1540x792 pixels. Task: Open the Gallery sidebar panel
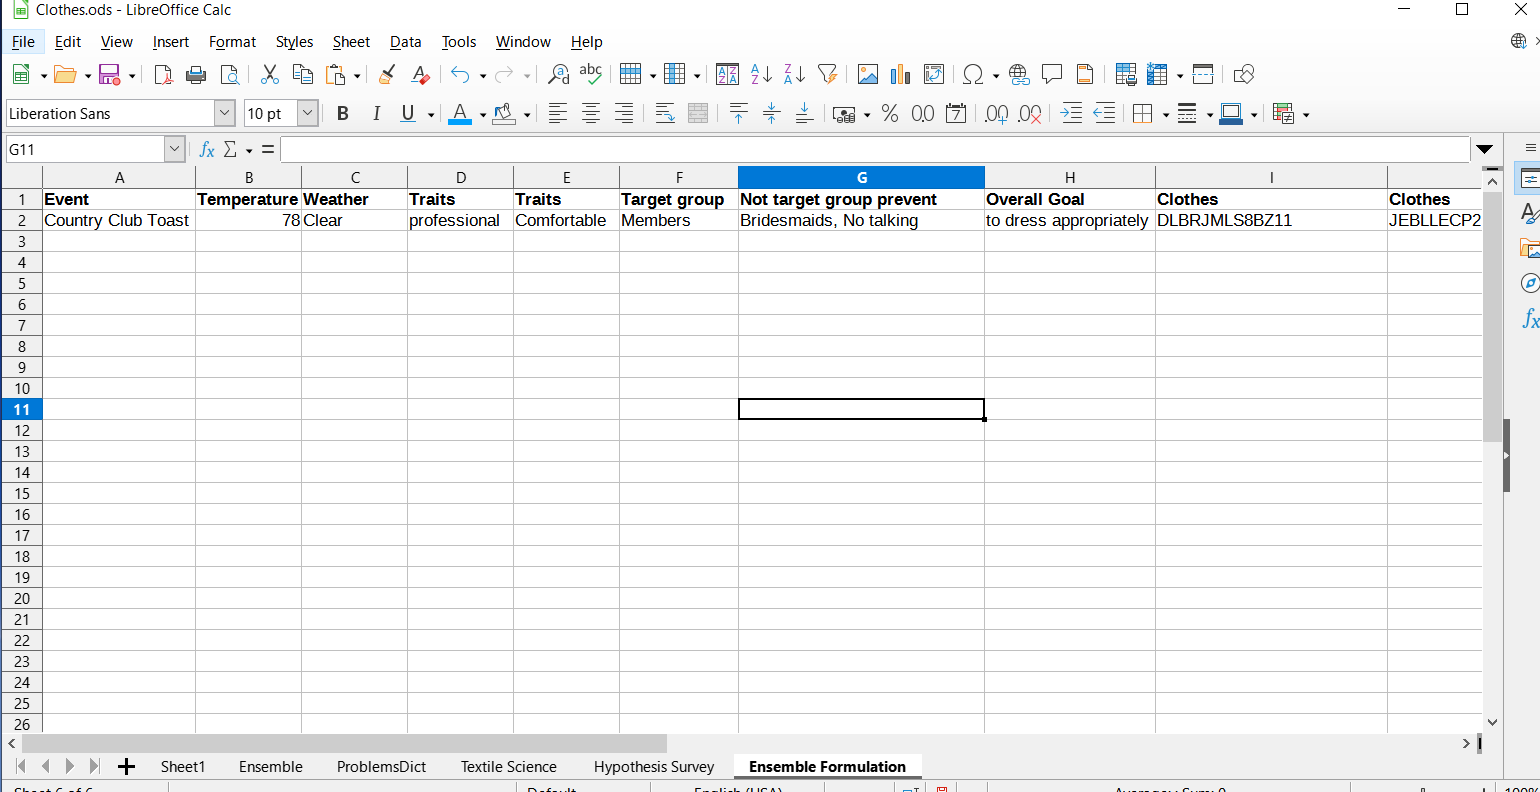pyautogui.click(x=1529, y=248)
